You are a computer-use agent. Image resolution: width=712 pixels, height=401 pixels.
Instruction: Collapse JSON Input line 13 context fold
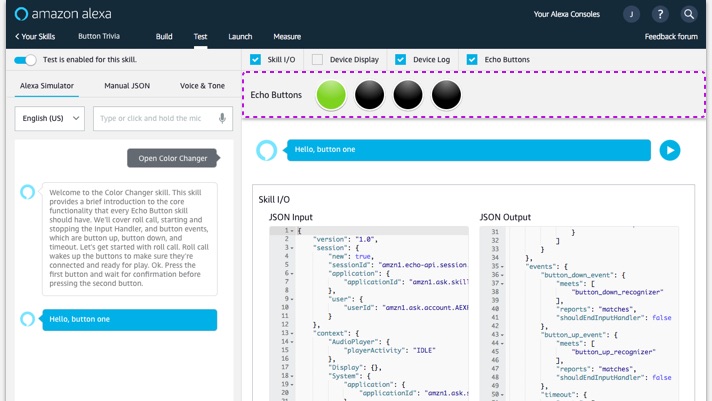tap(292, 333)
